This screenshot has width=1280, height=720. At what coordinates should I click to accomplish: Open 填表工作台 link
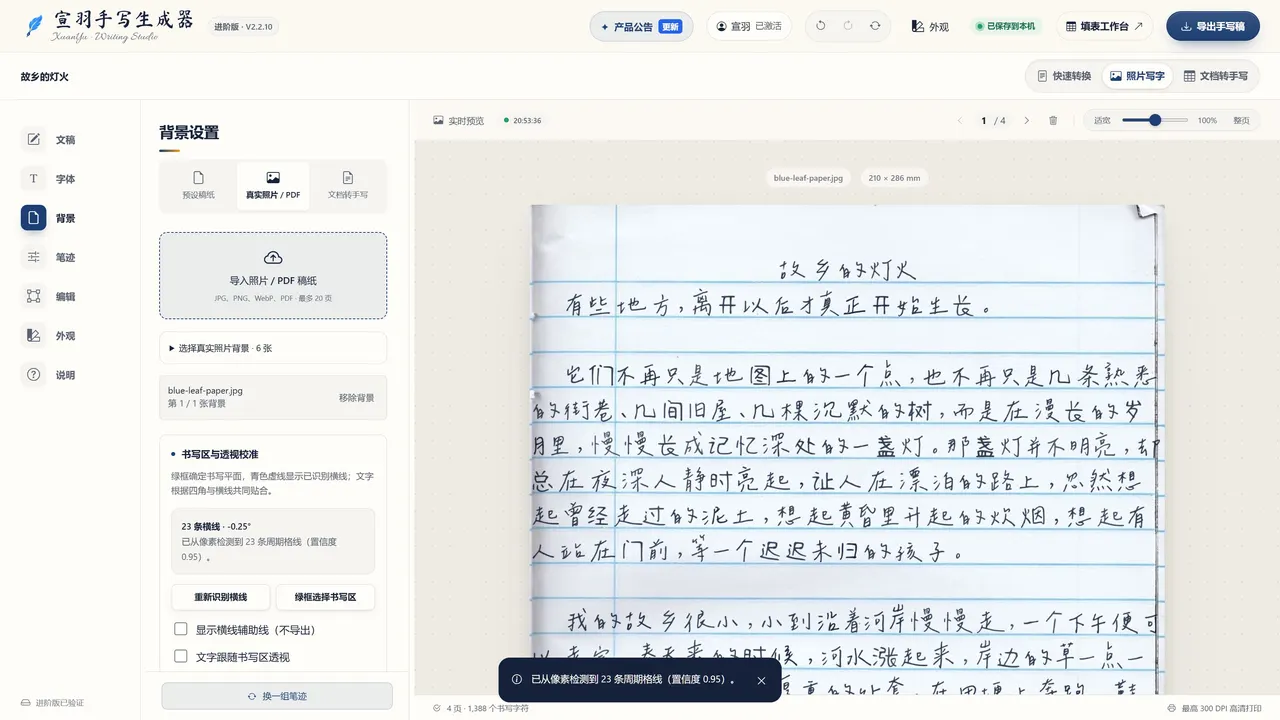point(1105,26)
